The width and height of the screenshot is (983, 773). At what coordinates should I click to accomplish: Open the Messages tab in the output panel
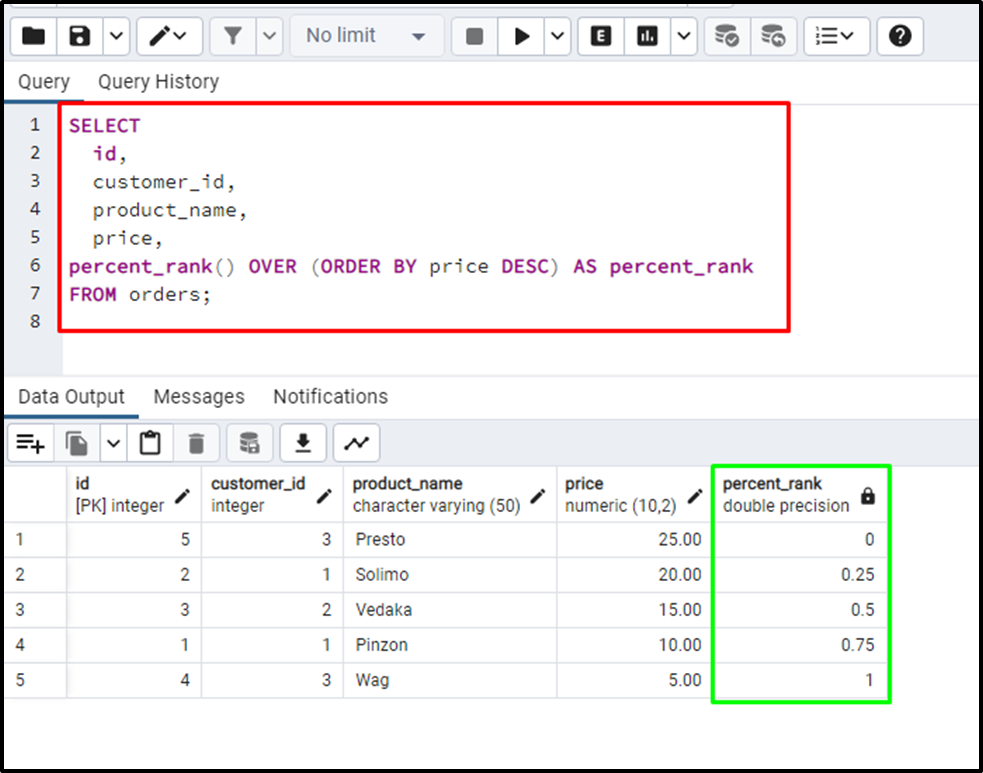199,397
